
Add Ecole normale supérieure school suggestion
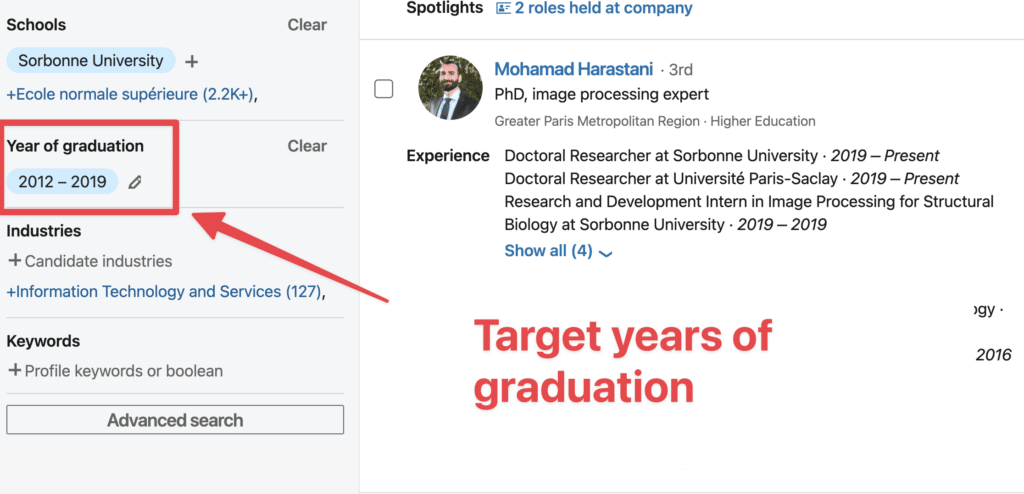click(131, 94)
